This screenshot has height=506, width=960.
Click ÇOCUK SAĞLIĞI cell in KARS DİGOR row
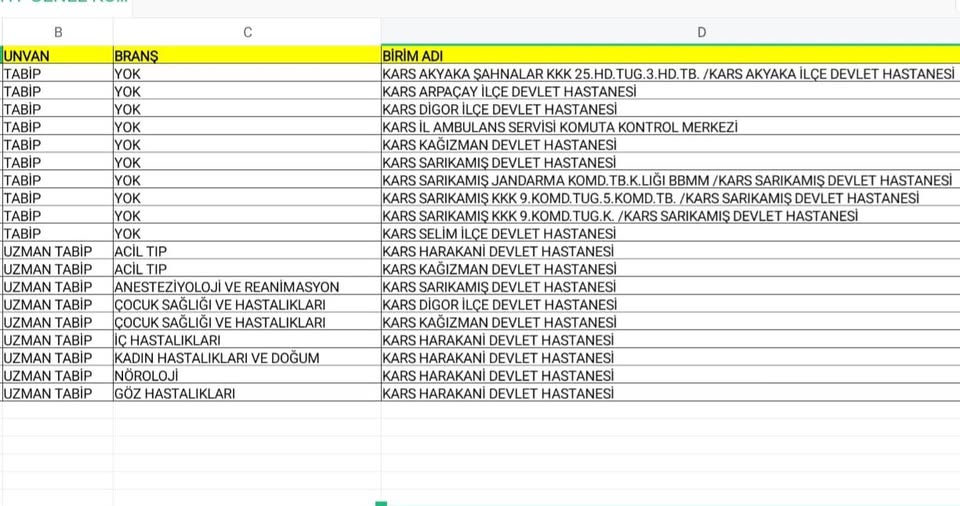(247, 304)
